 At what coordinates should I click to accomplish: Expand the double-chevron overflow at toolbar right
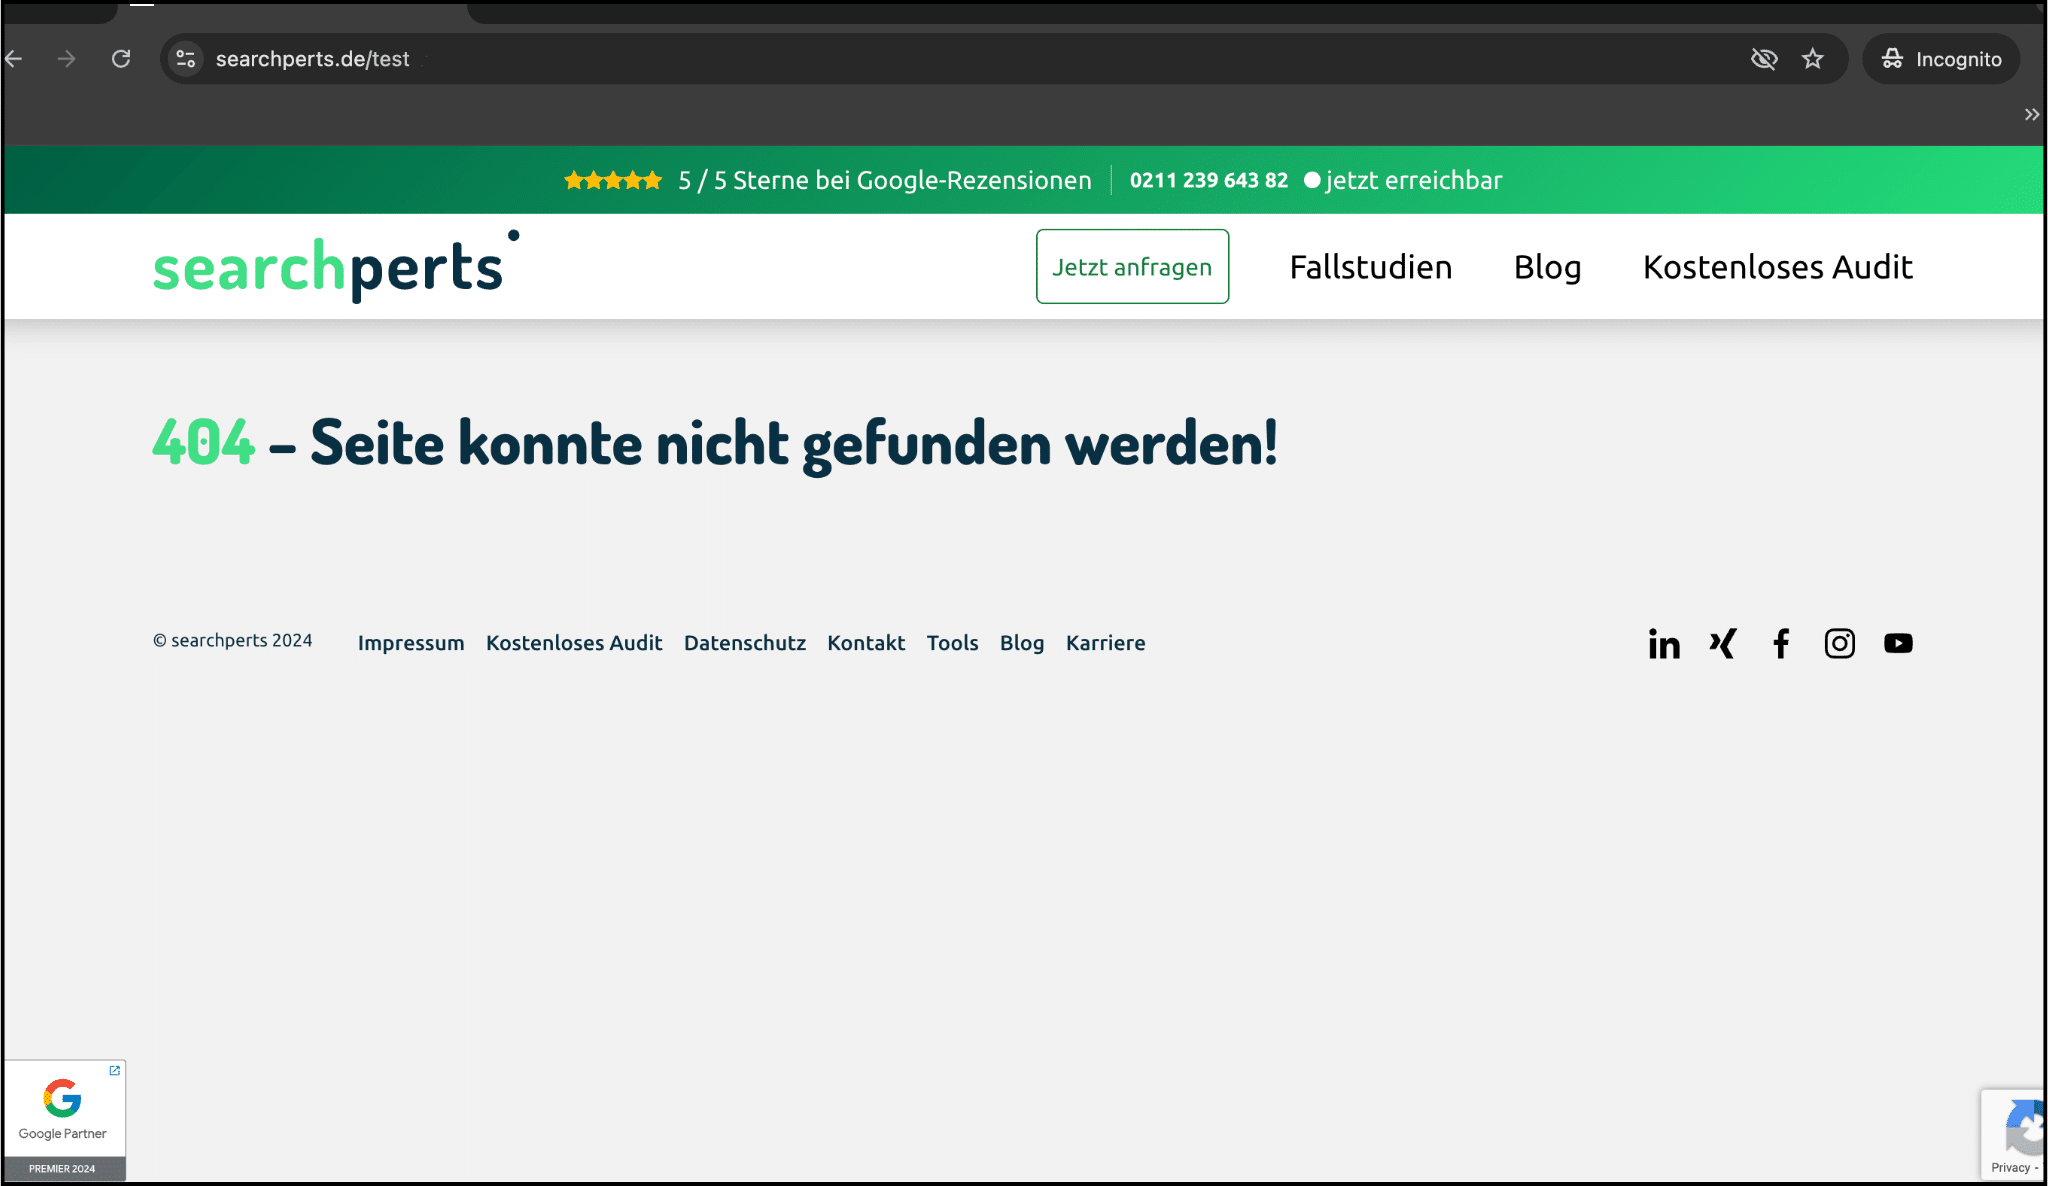(x=2031, y=114)
